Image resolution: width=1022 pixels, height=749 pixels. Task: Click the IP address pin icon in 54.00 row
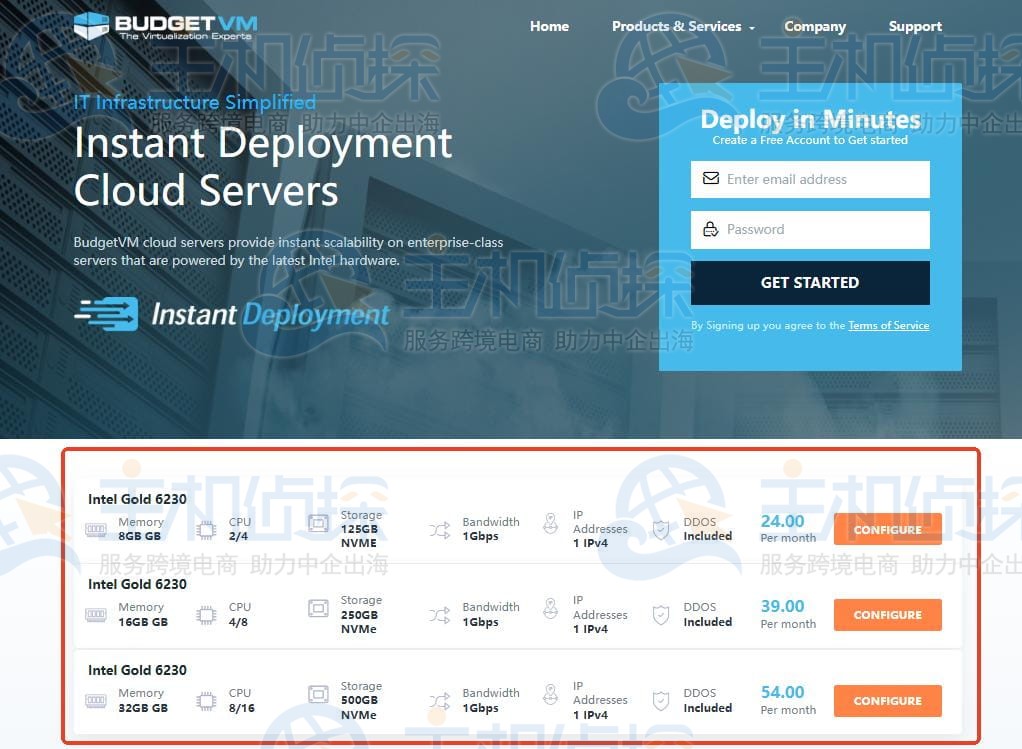(x=551, y=694)
